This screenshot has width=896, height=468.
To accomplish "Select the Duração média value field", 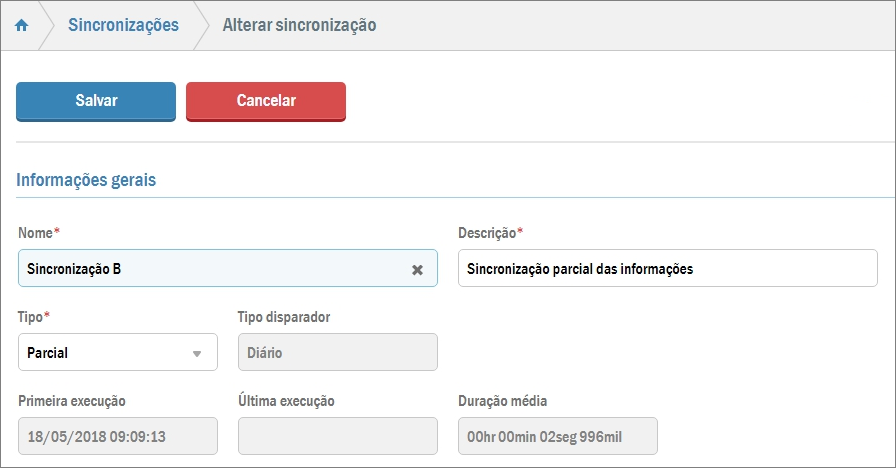I will [557, 437].
